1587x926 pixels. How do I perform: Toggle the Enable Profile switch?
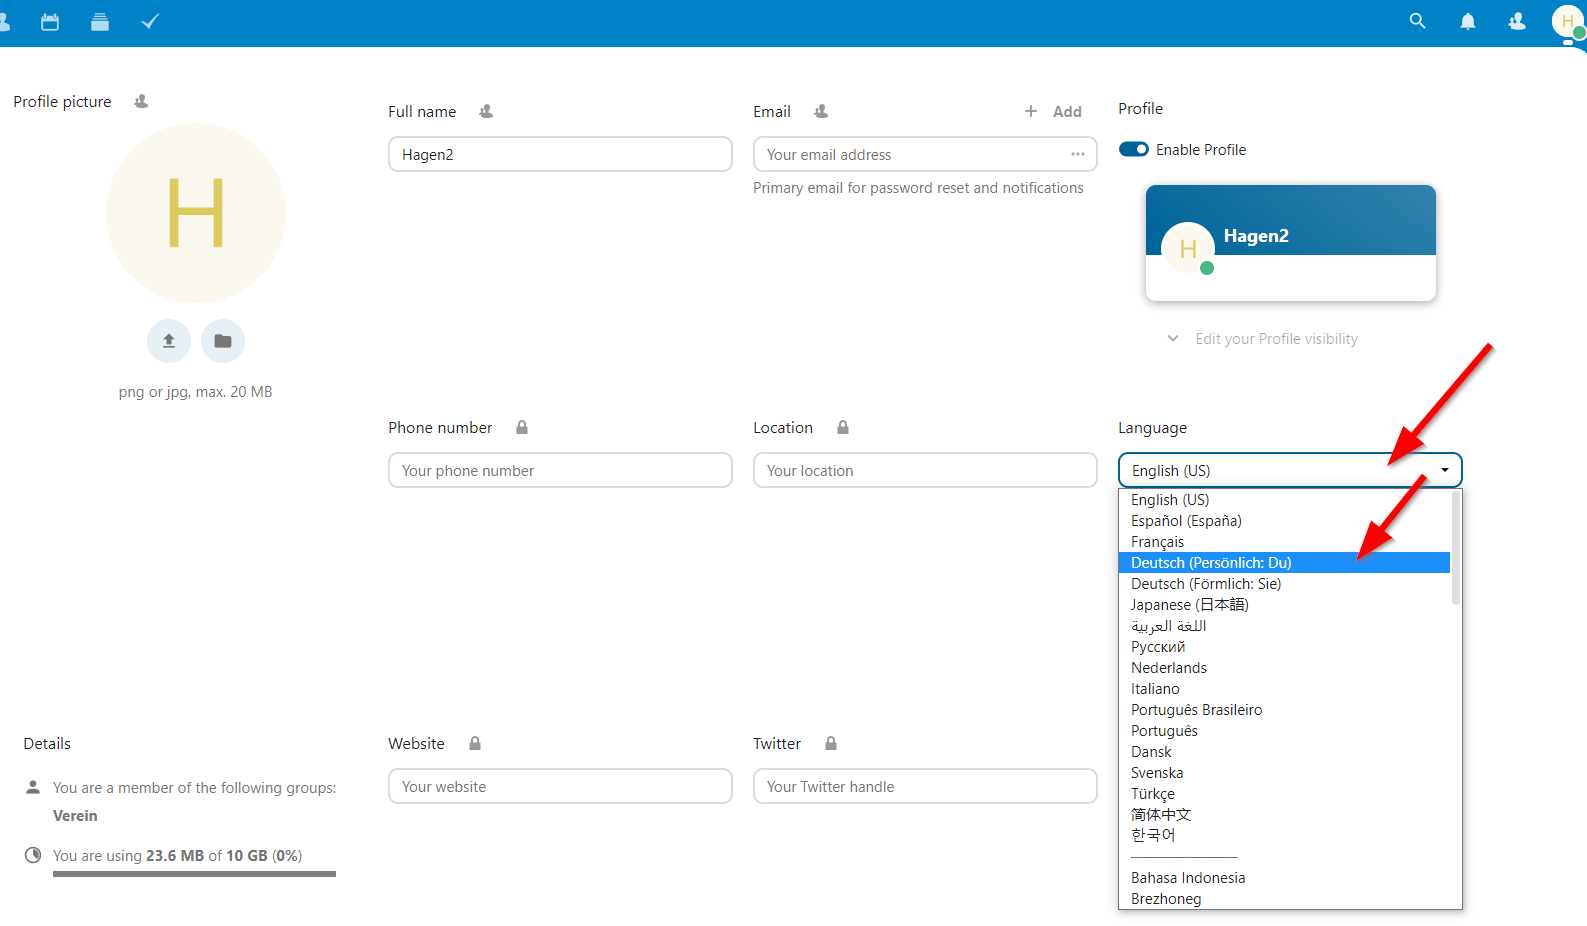coord(1134,149)
